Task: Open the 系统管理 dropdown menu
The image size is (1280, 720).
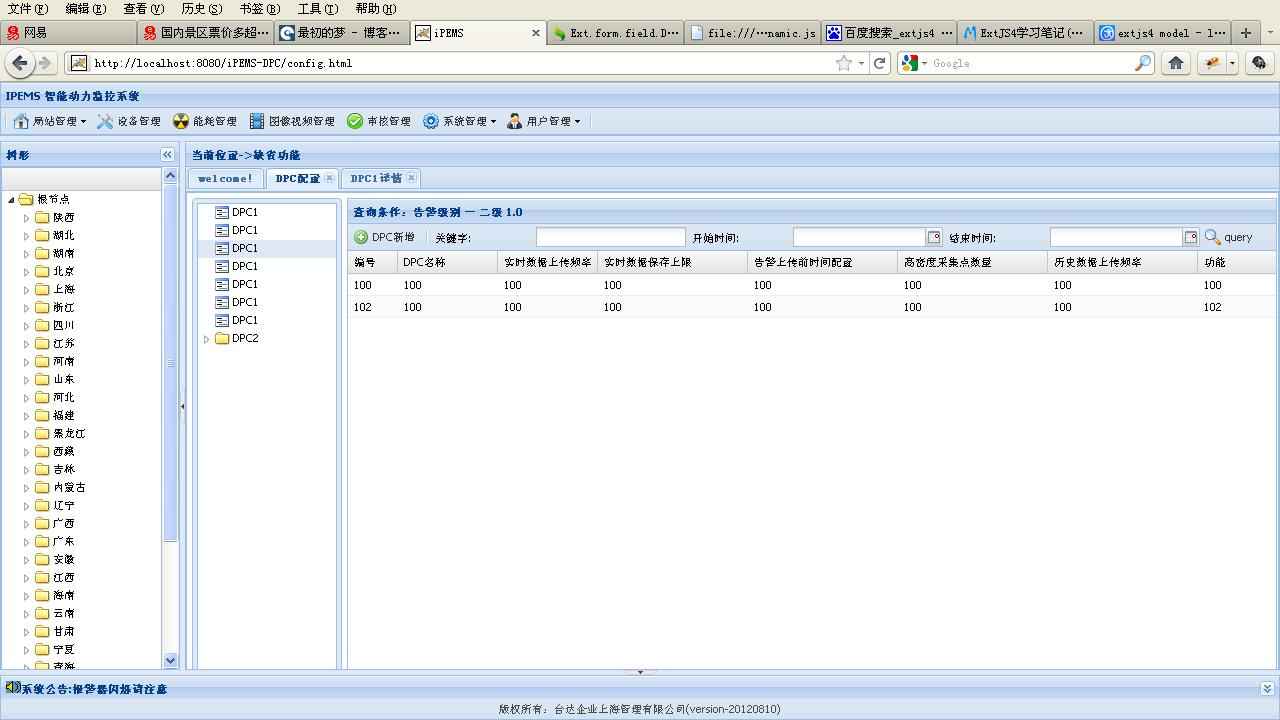Action: [x=459, y=121]
